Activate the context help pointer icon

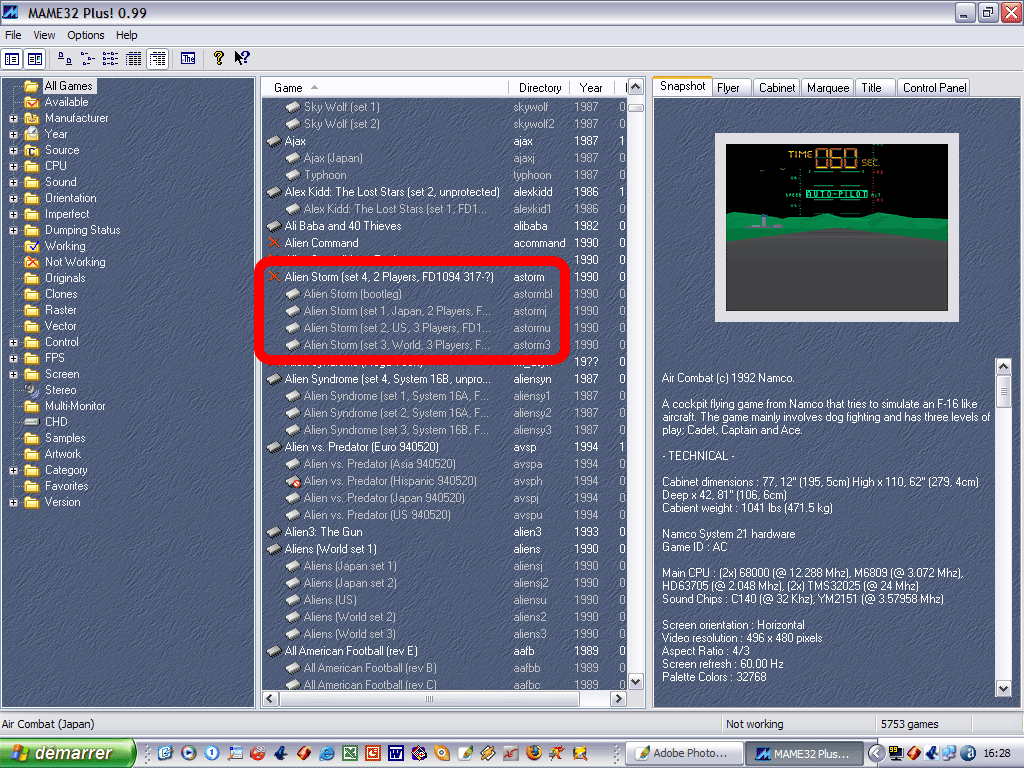[x=242, y=59]
